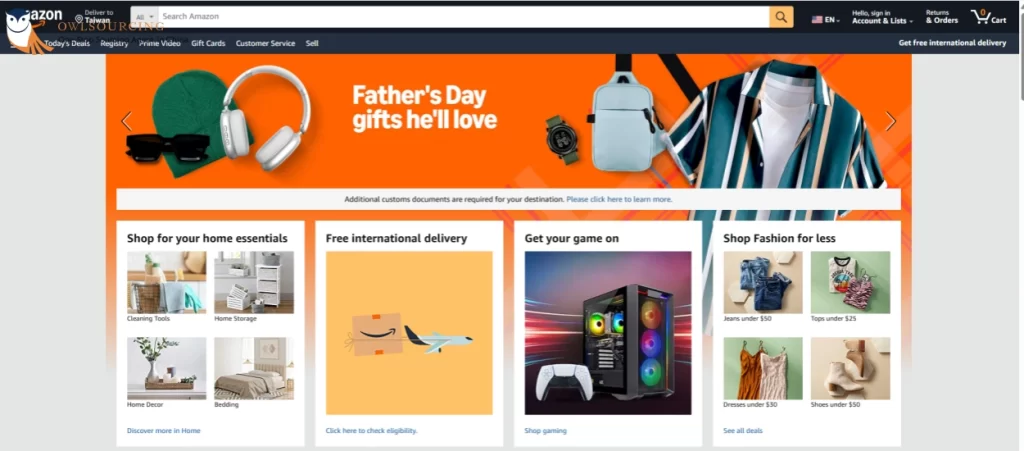Viewport: 1024px width, 451px height.
Task: Open Returns & Orders
Action: pyautogui.click(x=942, y=17)
